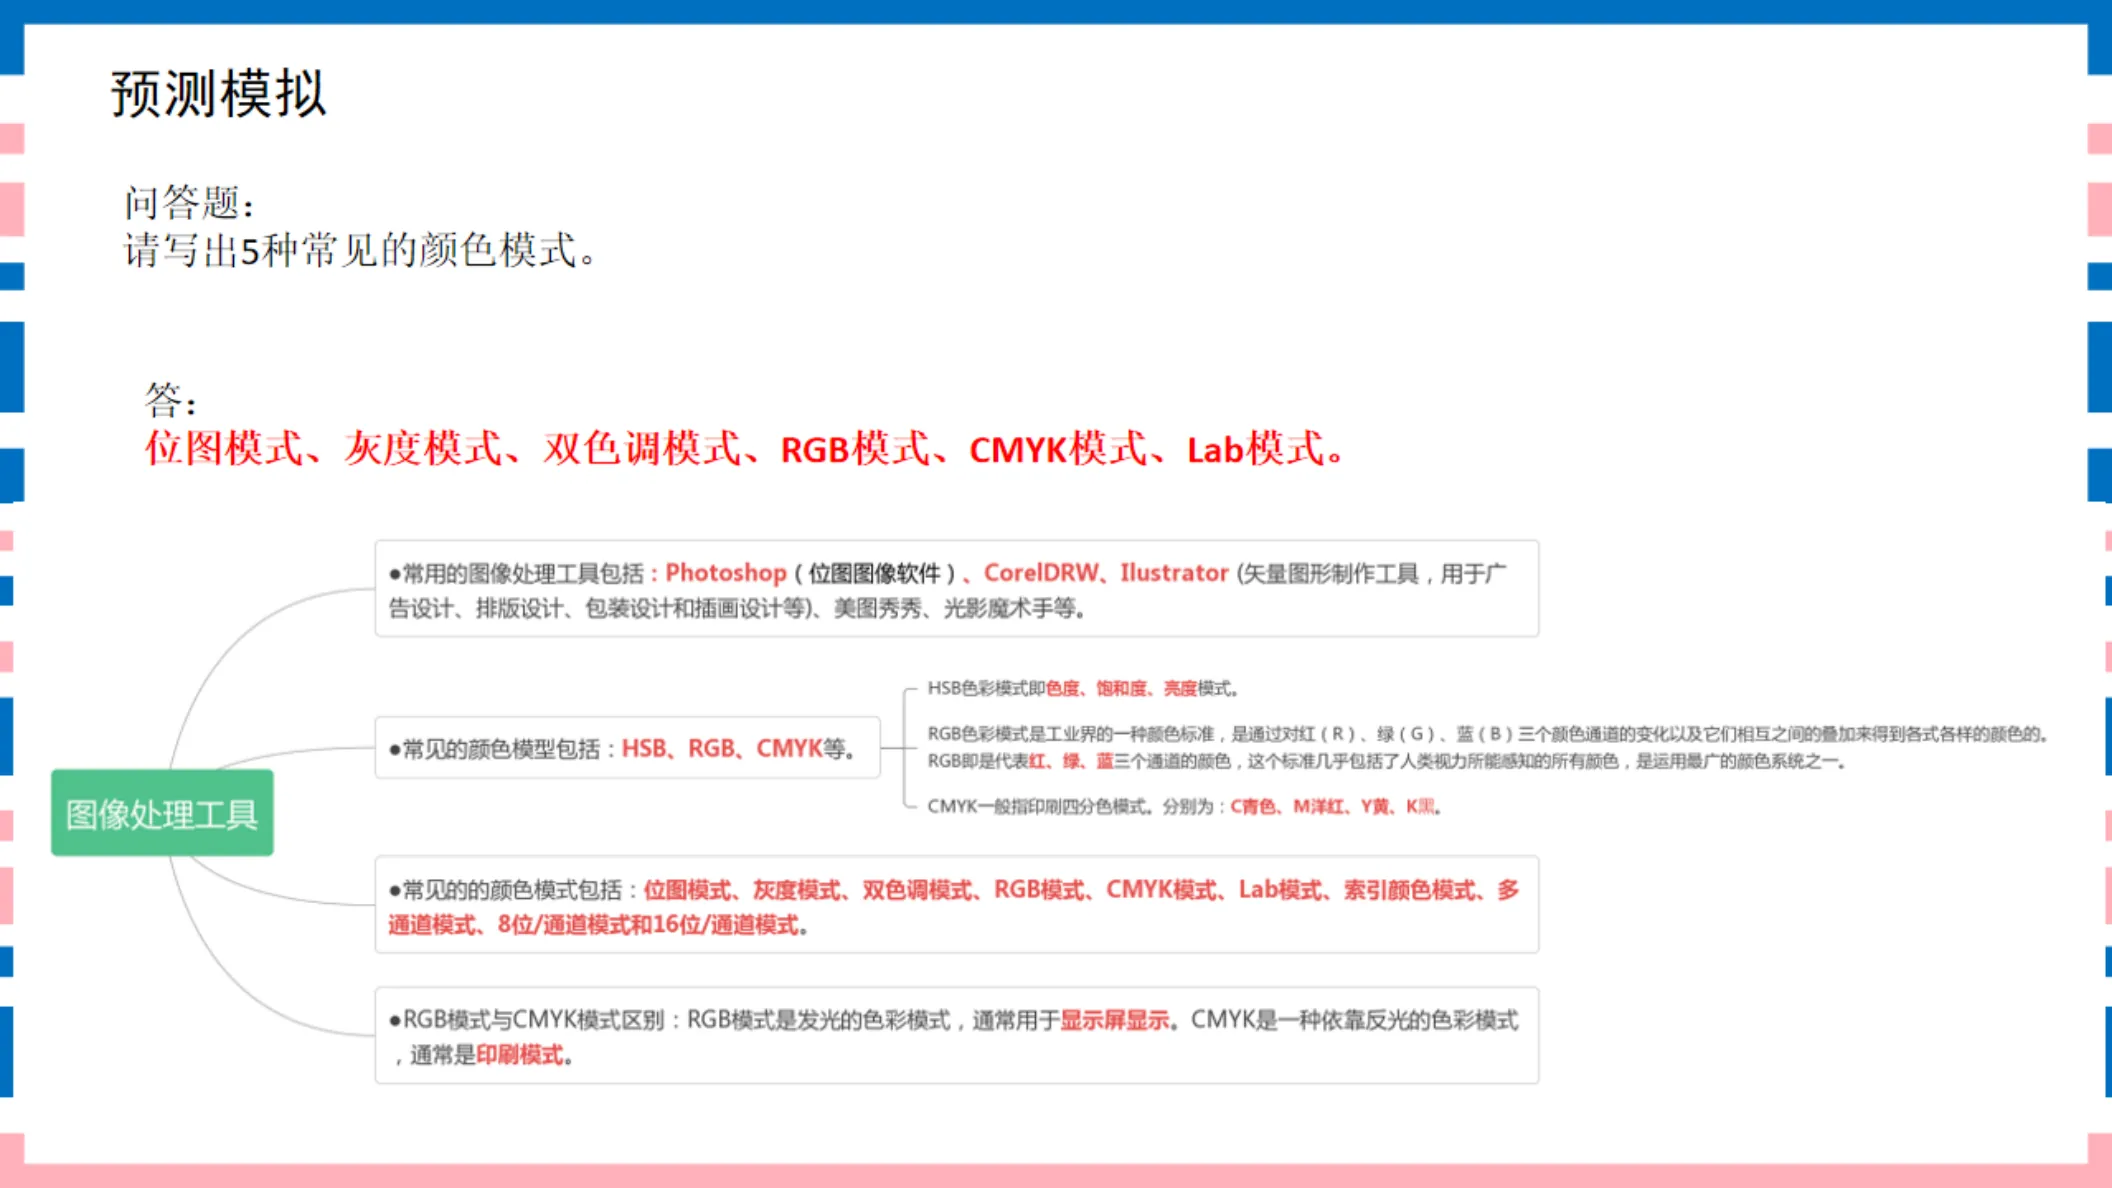Image resolution: width=2112 pixels, height=1188 pixels.
Task: Click the green 图像处理工具 mind map node
Action: pos(162,813)
